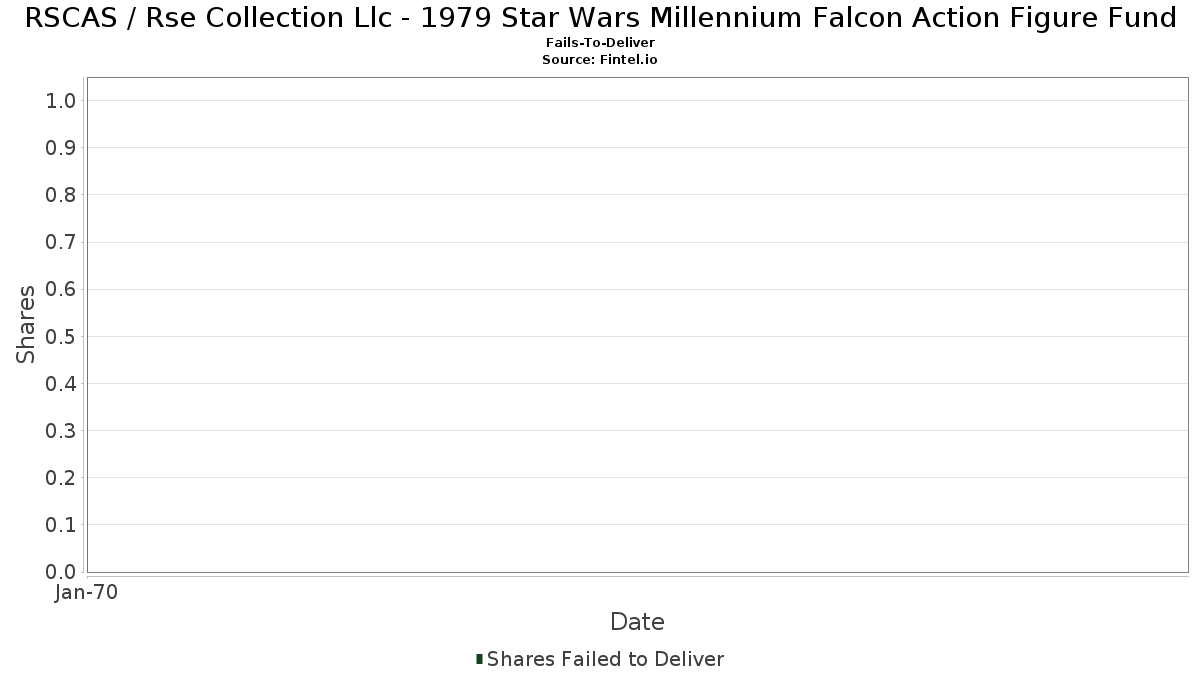The height and width of the screenshot is (675, 1200).
Task: Click the chart title starting with RSCAS
Action: [x=600, y=18]
